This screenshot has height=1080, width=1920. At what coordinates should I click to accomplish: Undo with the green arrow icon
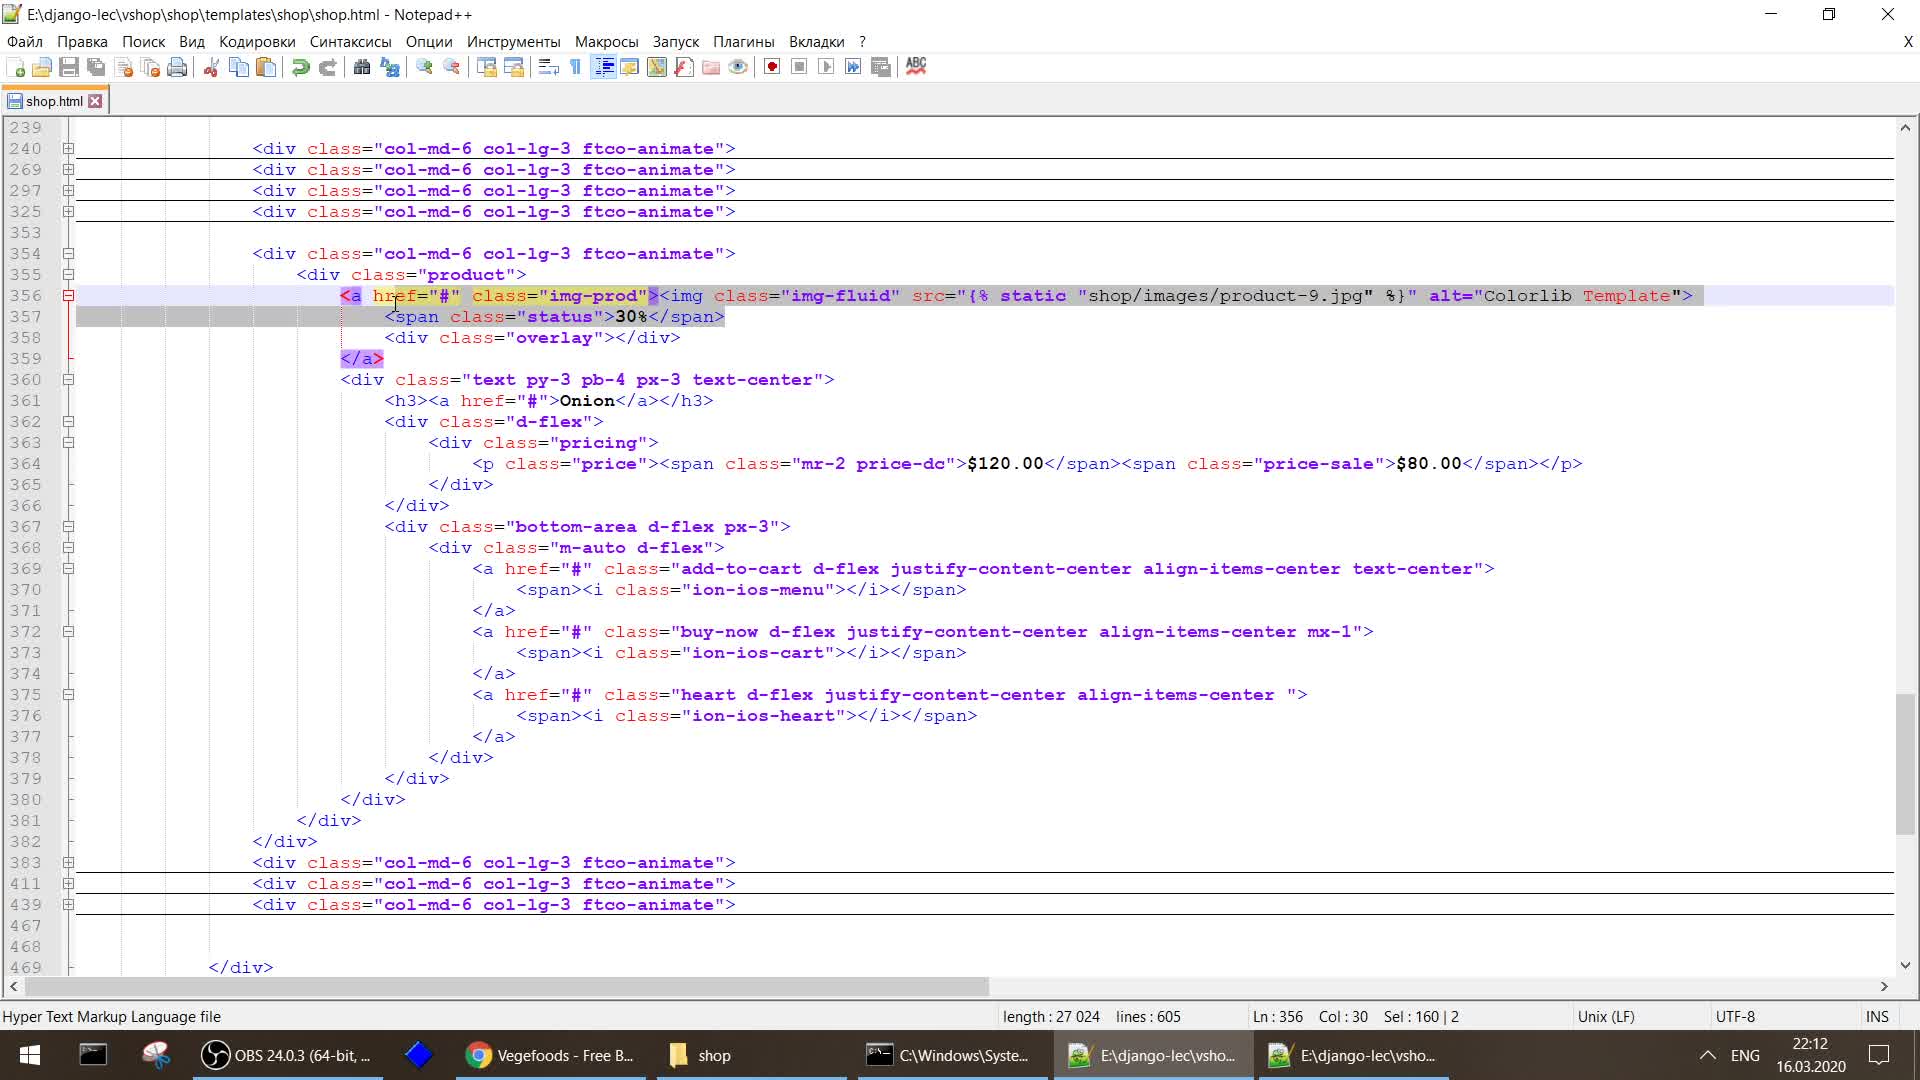coord(300,67)
